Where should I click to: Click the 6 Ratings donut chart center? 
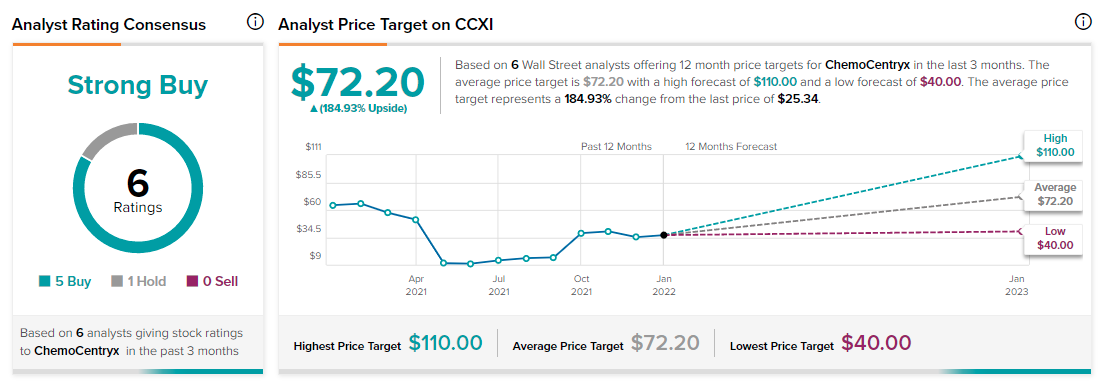coord(138,190)
